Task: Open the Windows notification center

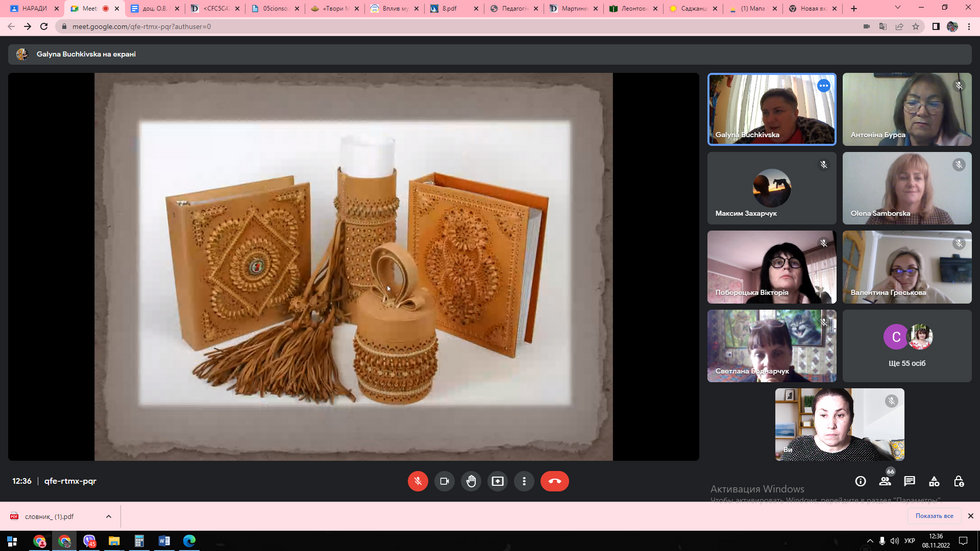Action: tap(963, 541)
